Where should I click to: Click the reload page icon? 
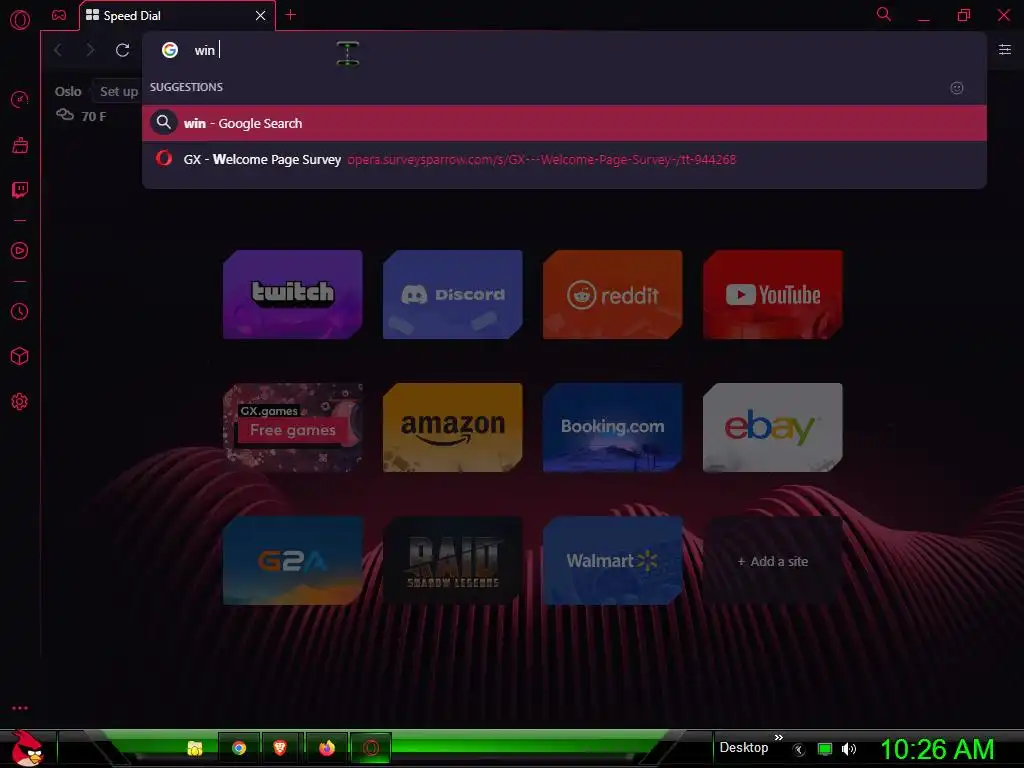point(122,50)
